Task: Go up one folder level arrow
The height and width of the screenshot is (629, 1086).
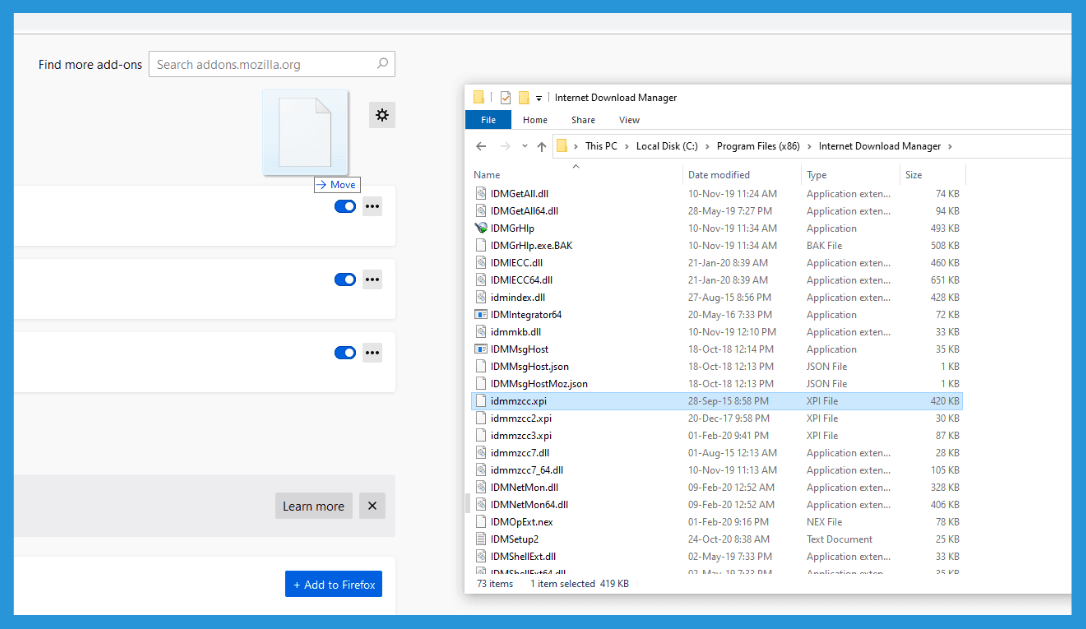Action: point(542,146)
